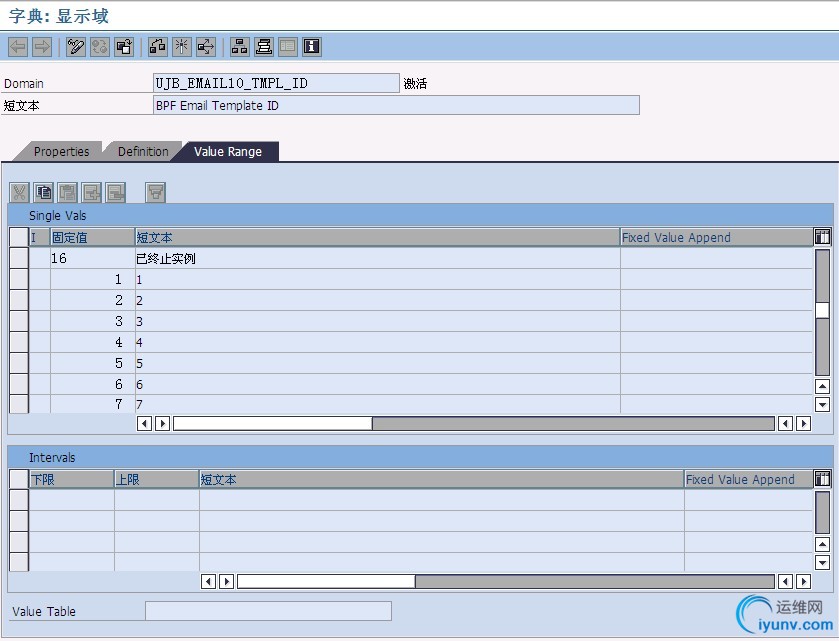The image size is (839, 641).
Task: Click Single Vals 短文本 column header
Action: coord(377,237)
